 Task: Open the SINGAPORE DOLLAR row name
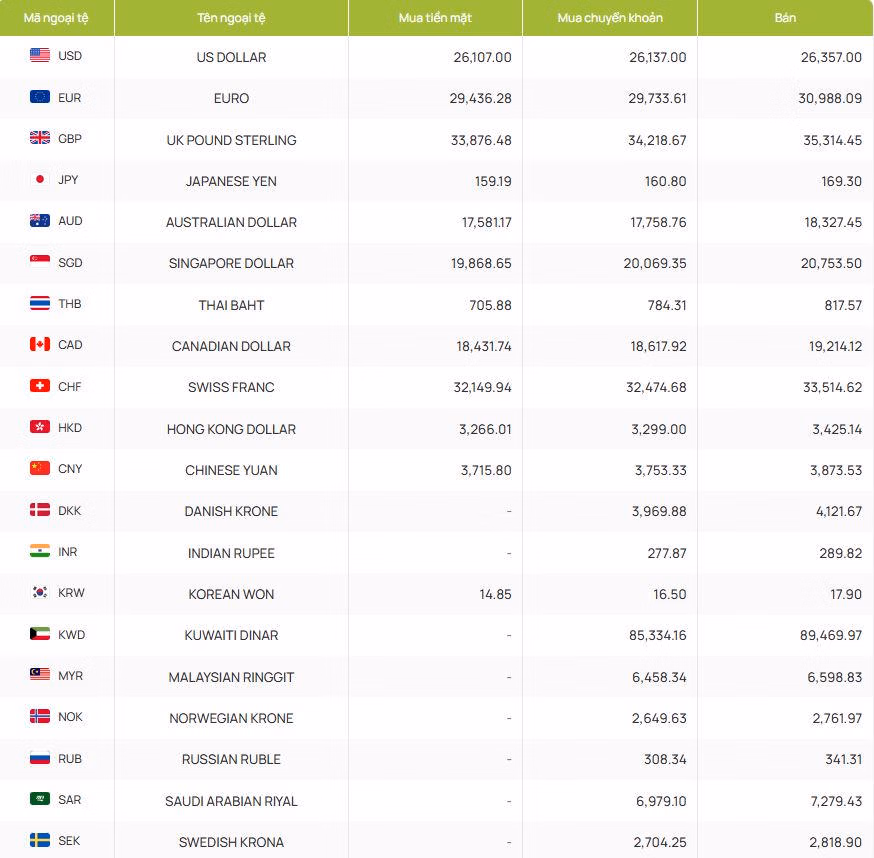tap(231, 263)
